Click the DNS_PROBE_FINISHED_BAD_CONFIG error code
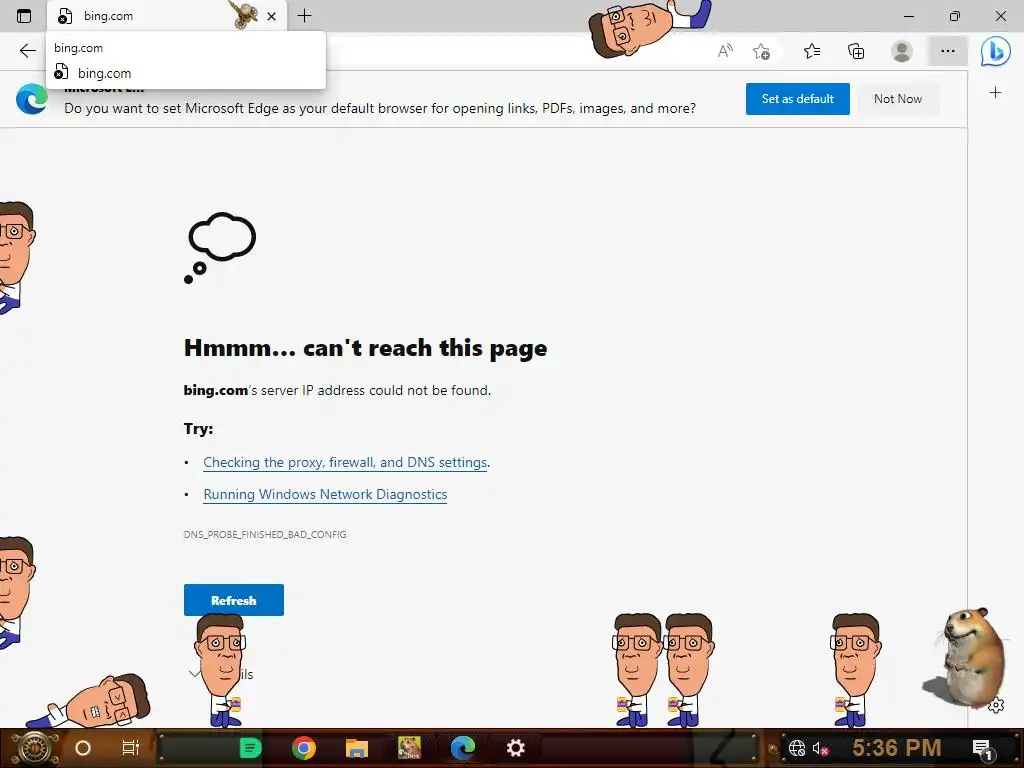The width and height of the screenshot is (1024, 768). point(265,534)
